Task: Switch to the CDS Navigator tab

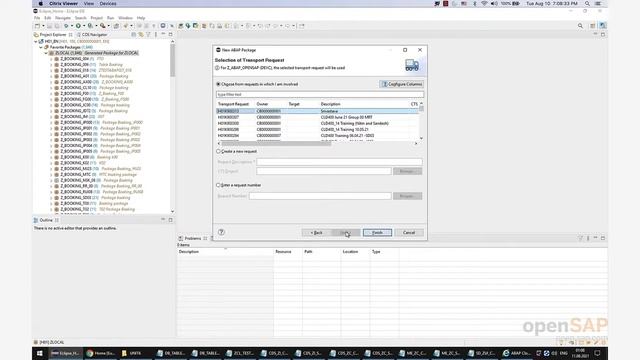Action: 91,35
